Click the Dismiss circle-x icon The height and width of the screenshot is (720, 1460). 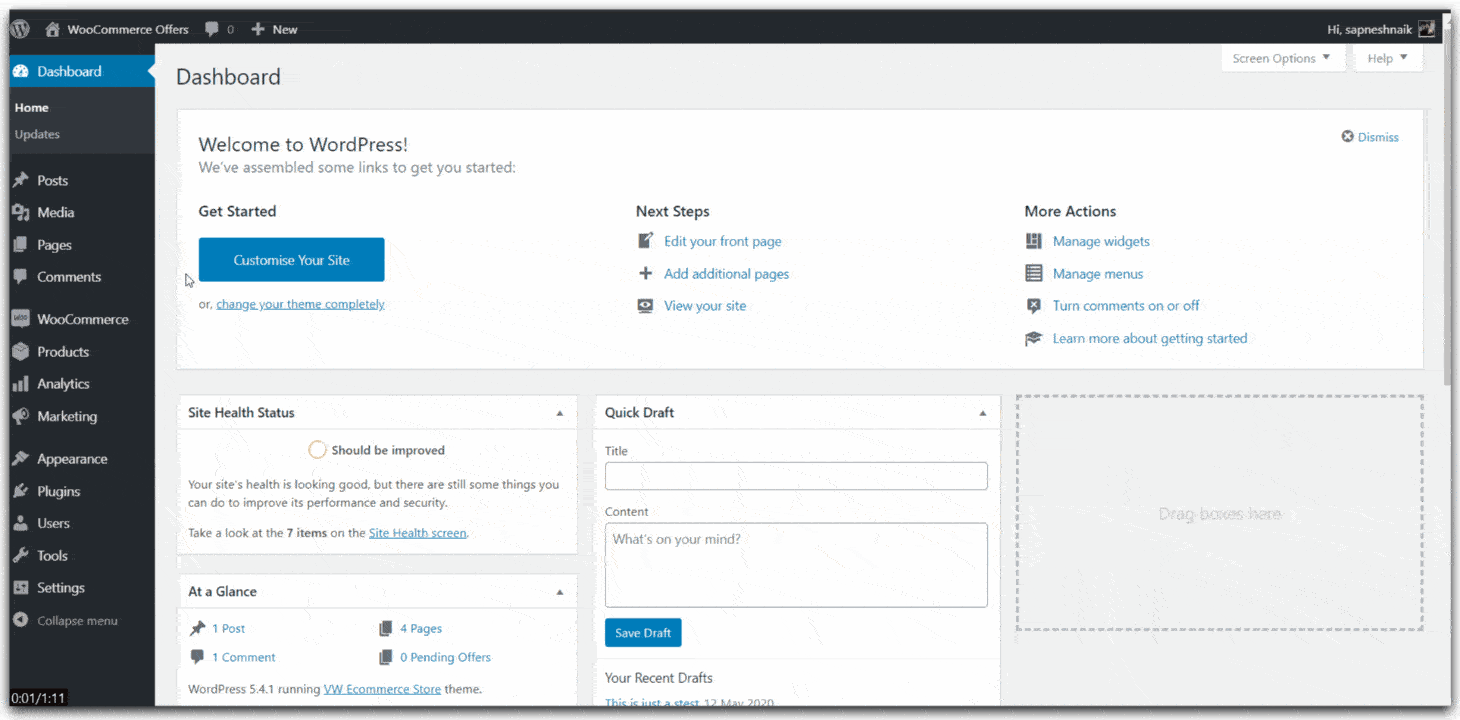pyautogui.click(x=1347, y=137)
